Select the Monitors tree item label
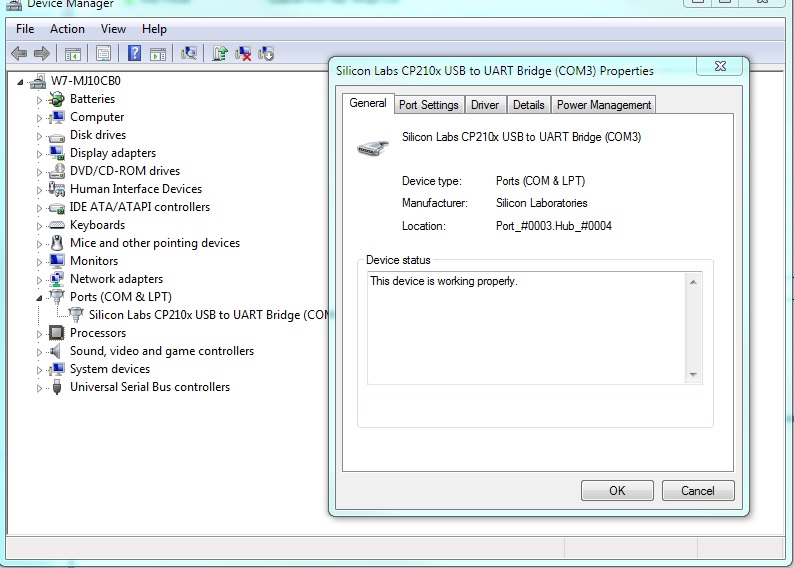This screenshot has width=794, height=568. 94,261
